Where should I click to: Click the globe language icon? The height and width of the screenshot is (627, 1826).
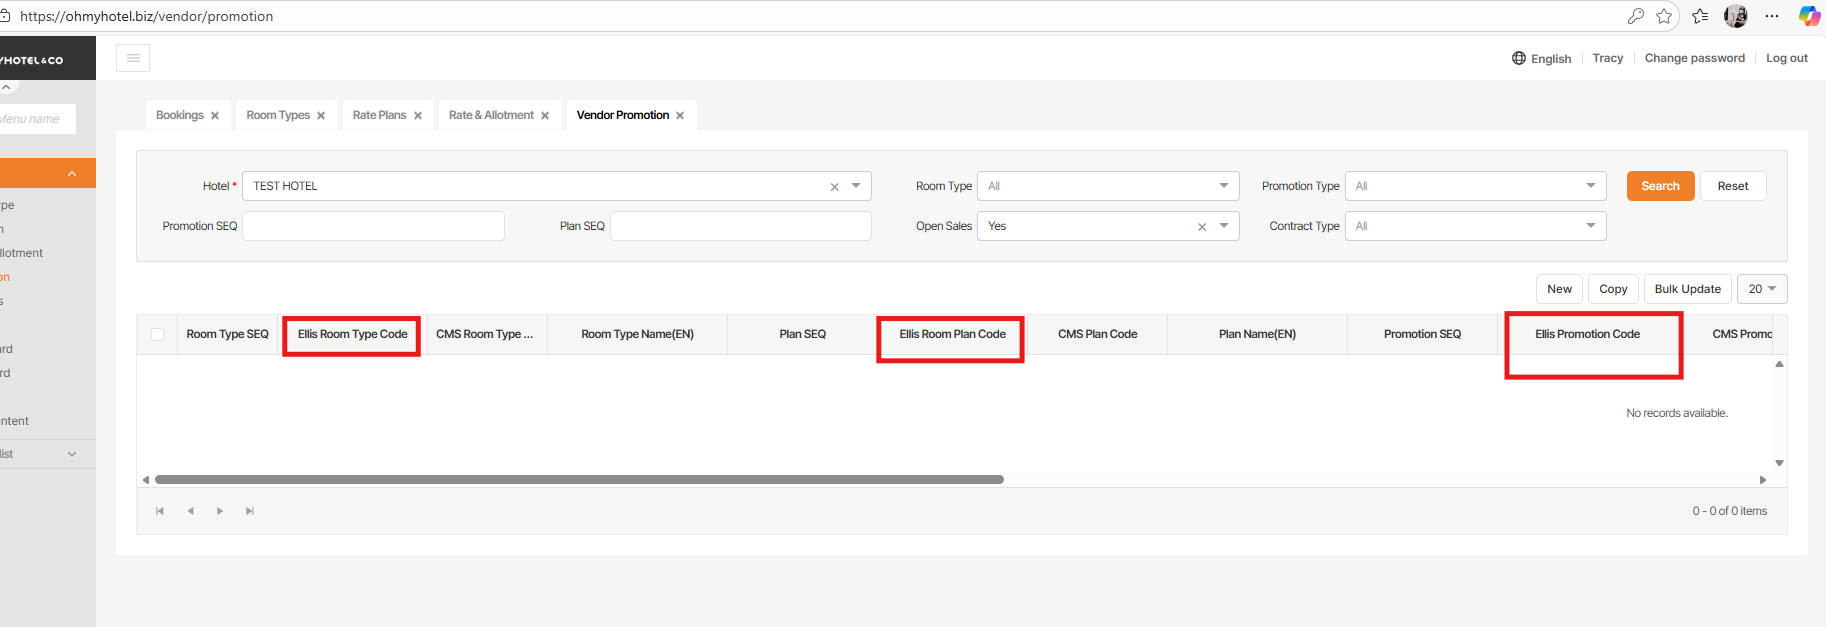[x=1519, y=58]
